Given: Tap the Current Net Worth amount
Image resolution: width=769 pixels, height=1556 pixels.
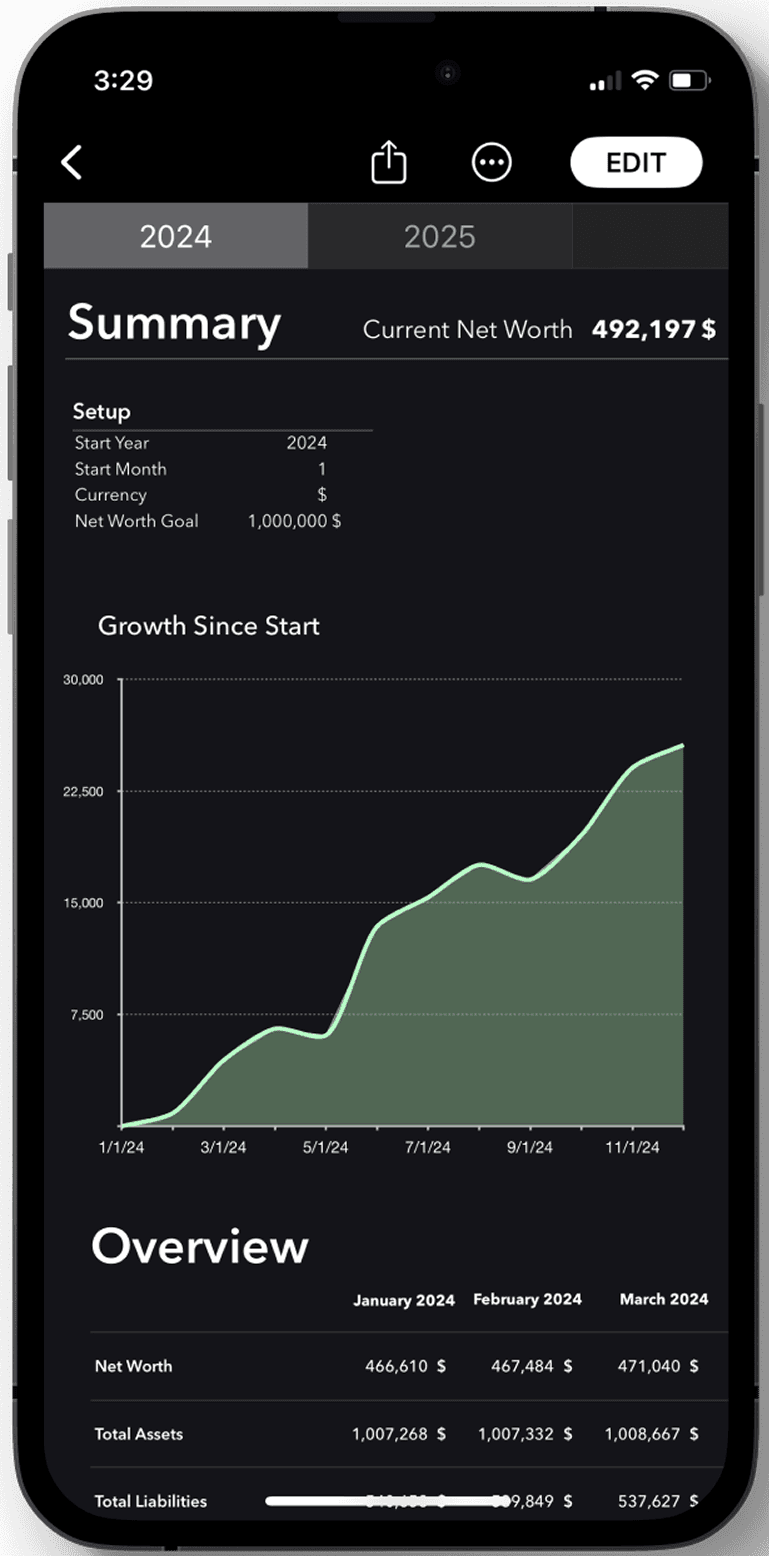Looking at the screenshot, I should click(x=654, y=329).
